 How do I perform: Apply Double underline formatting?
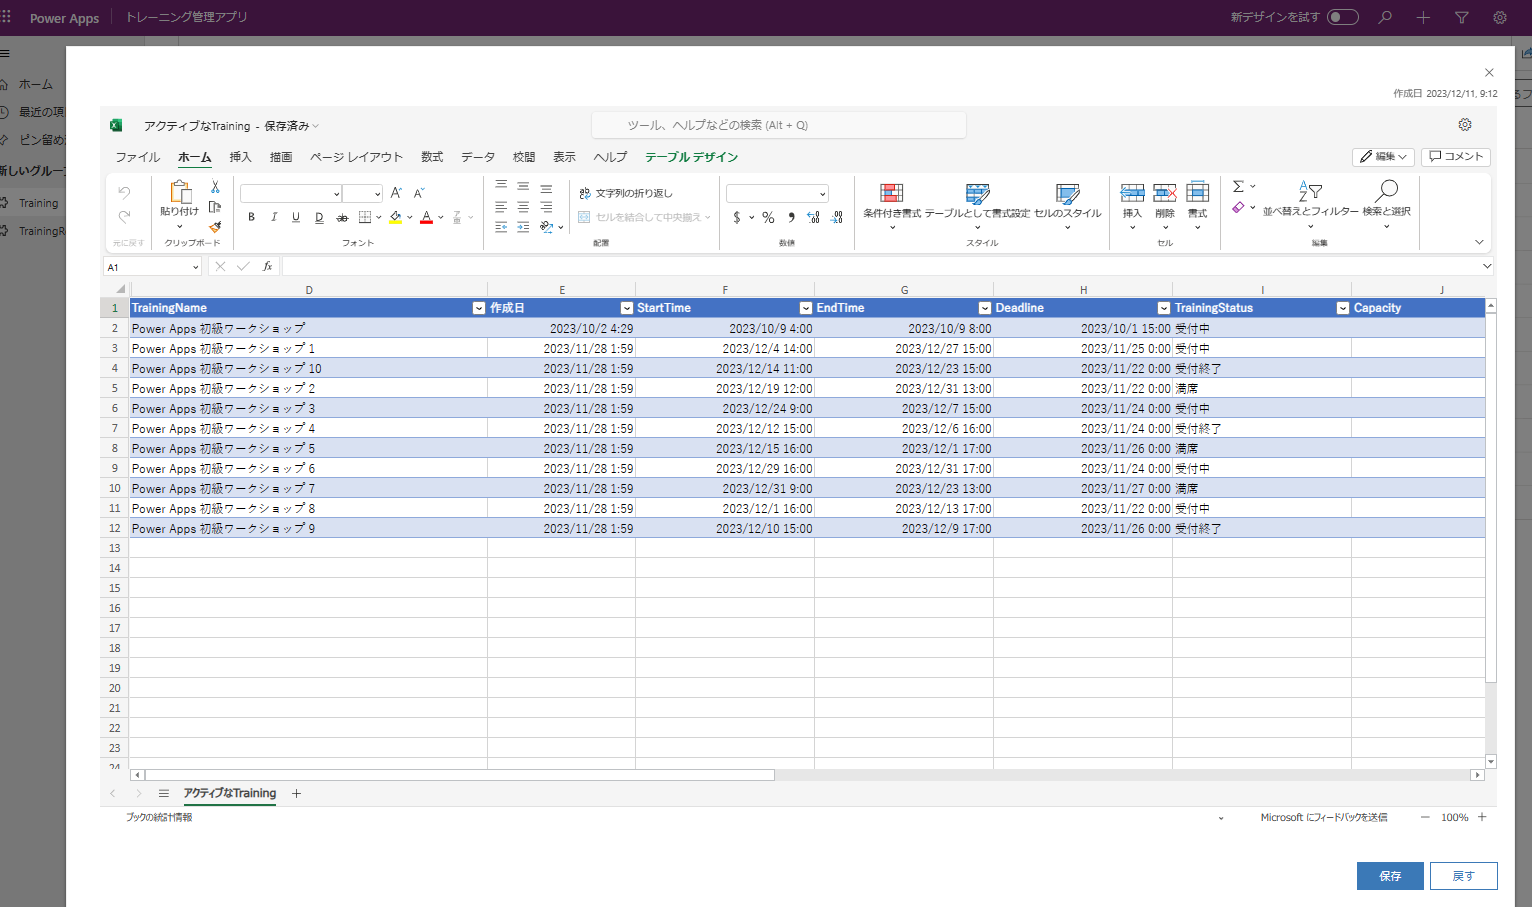coord(319,217)
